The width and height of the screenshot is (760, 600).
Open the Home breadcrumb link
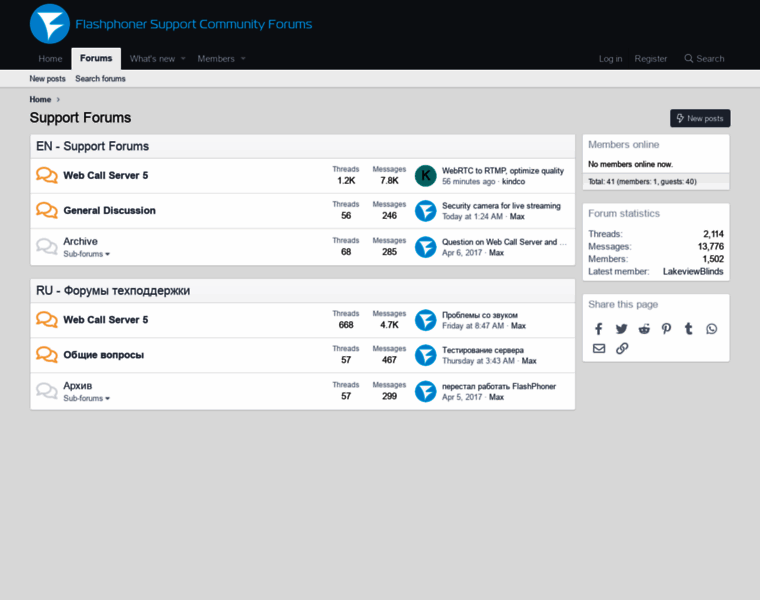(40, 99)
